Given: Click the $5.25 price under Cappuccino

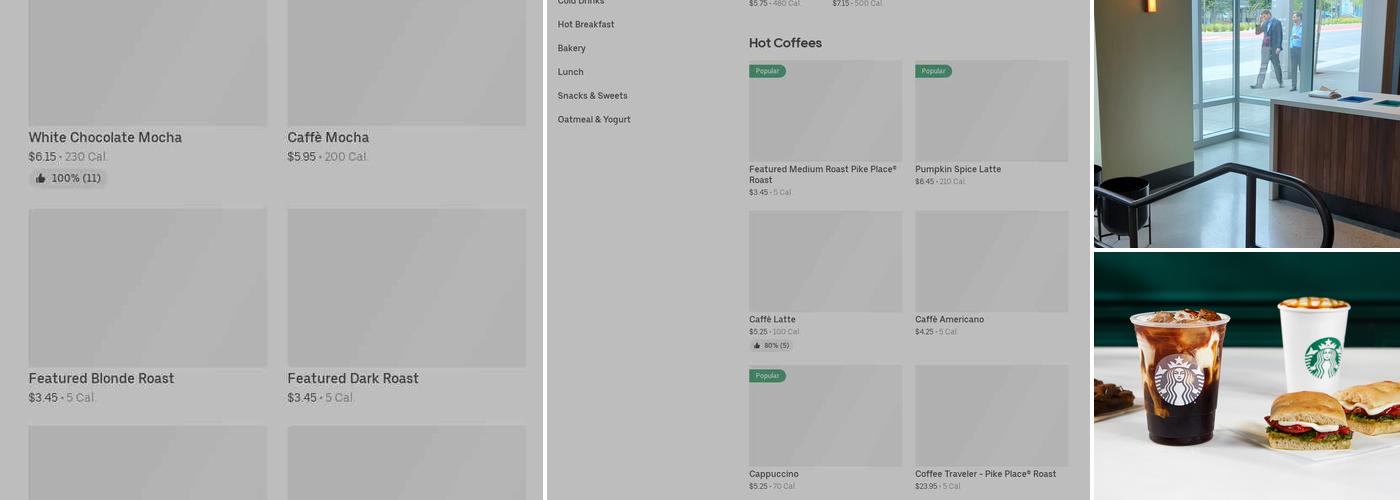Looking at the screenshot, I should click(758, 486).
